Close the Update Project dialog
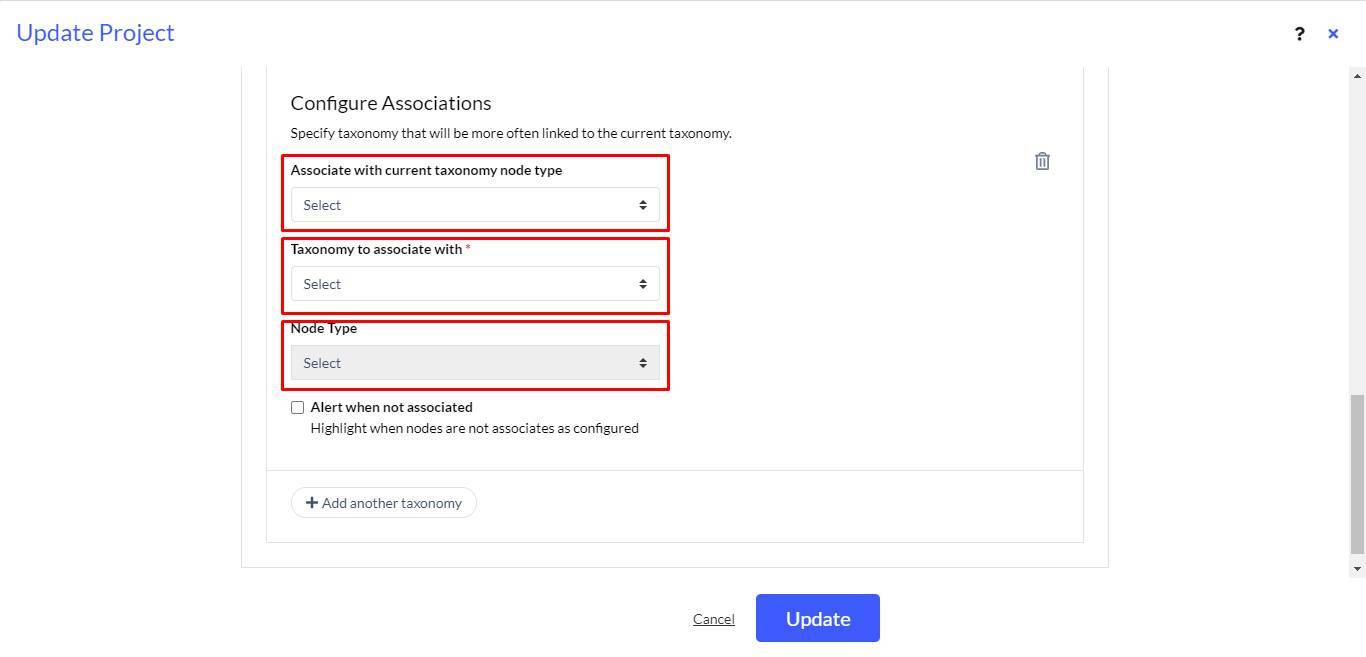Image resolution: width=1366 pixels, height=657 pixels. click(x=1333, y=34)
